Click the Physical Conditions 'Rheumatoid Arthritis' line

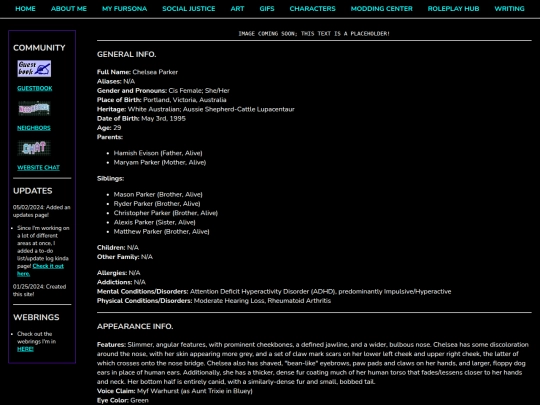[x=214, y=301]
